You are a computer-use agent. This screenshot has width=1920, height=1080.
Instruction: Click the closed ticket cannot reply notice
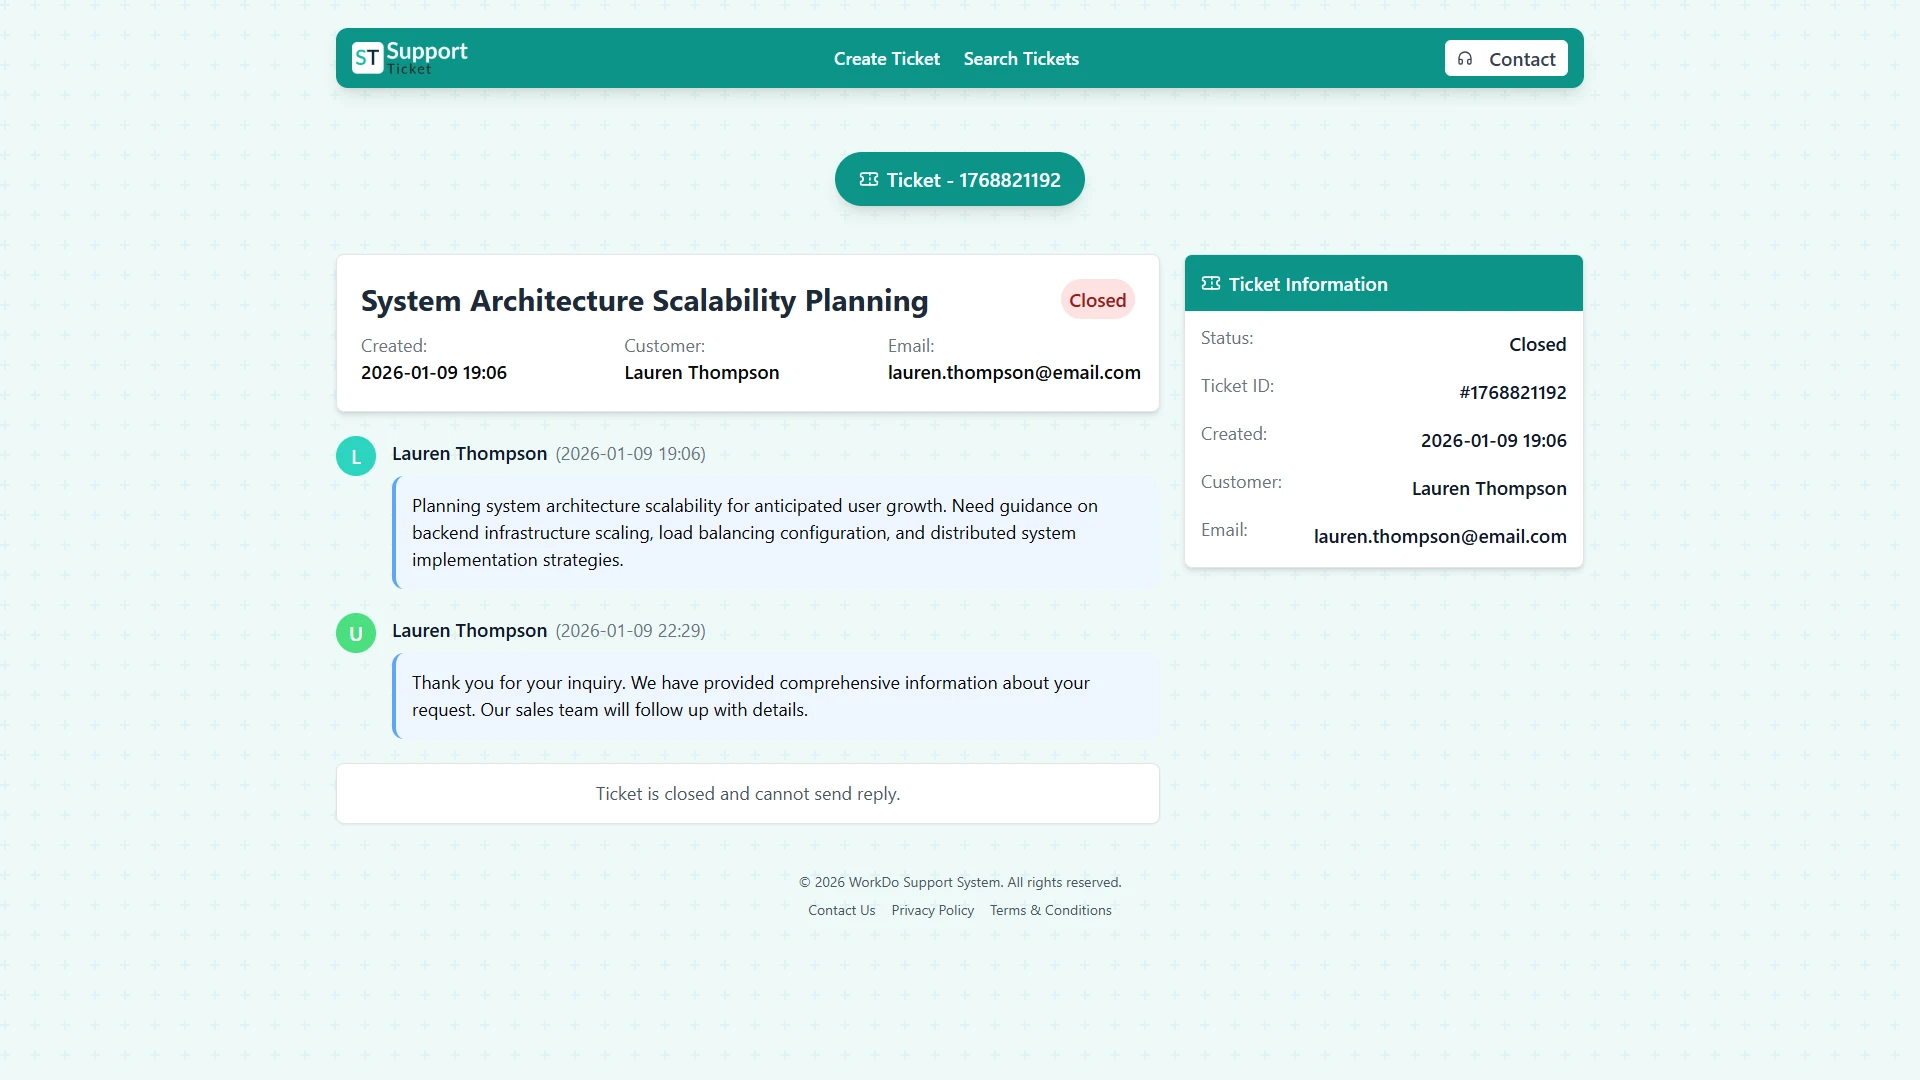coord(748,794)
